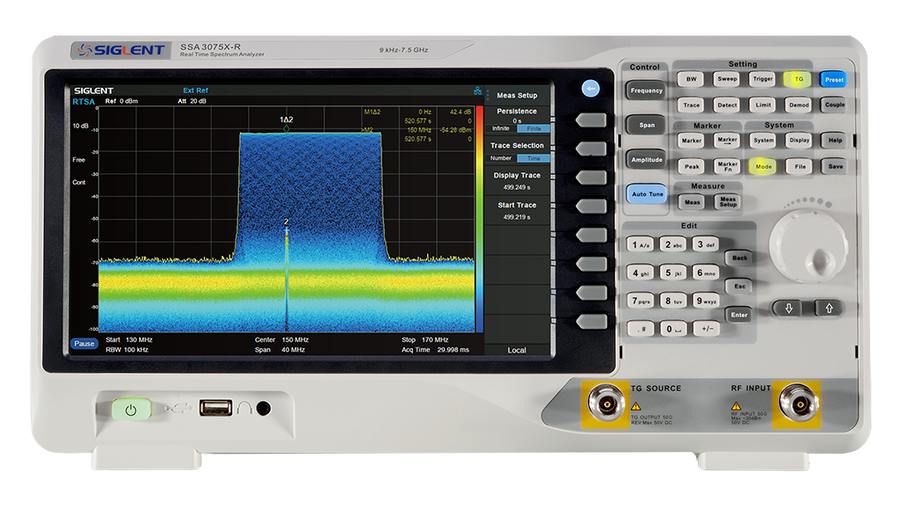Click the Trigger key
Viewport: 900px width, 509px height.
coord(762,79)
